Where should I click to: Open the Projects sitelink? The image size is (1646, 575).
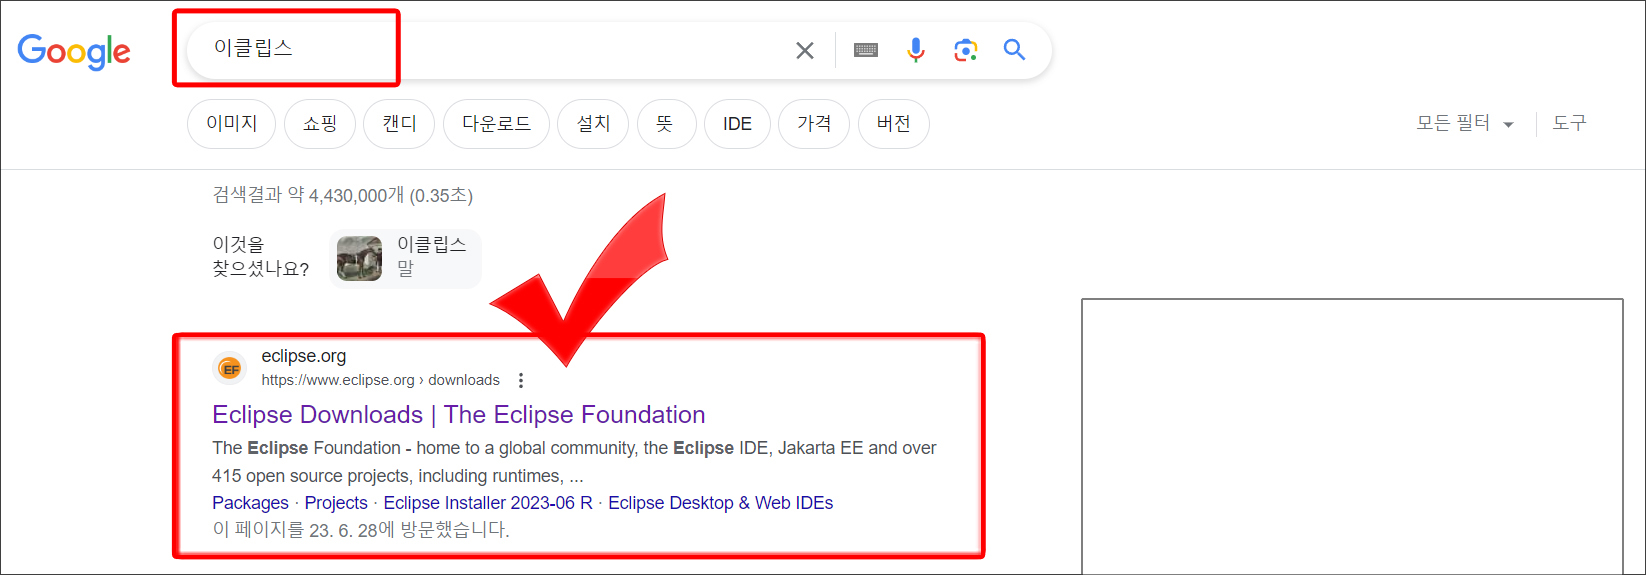pyautogui.click(x=336, y=503)
